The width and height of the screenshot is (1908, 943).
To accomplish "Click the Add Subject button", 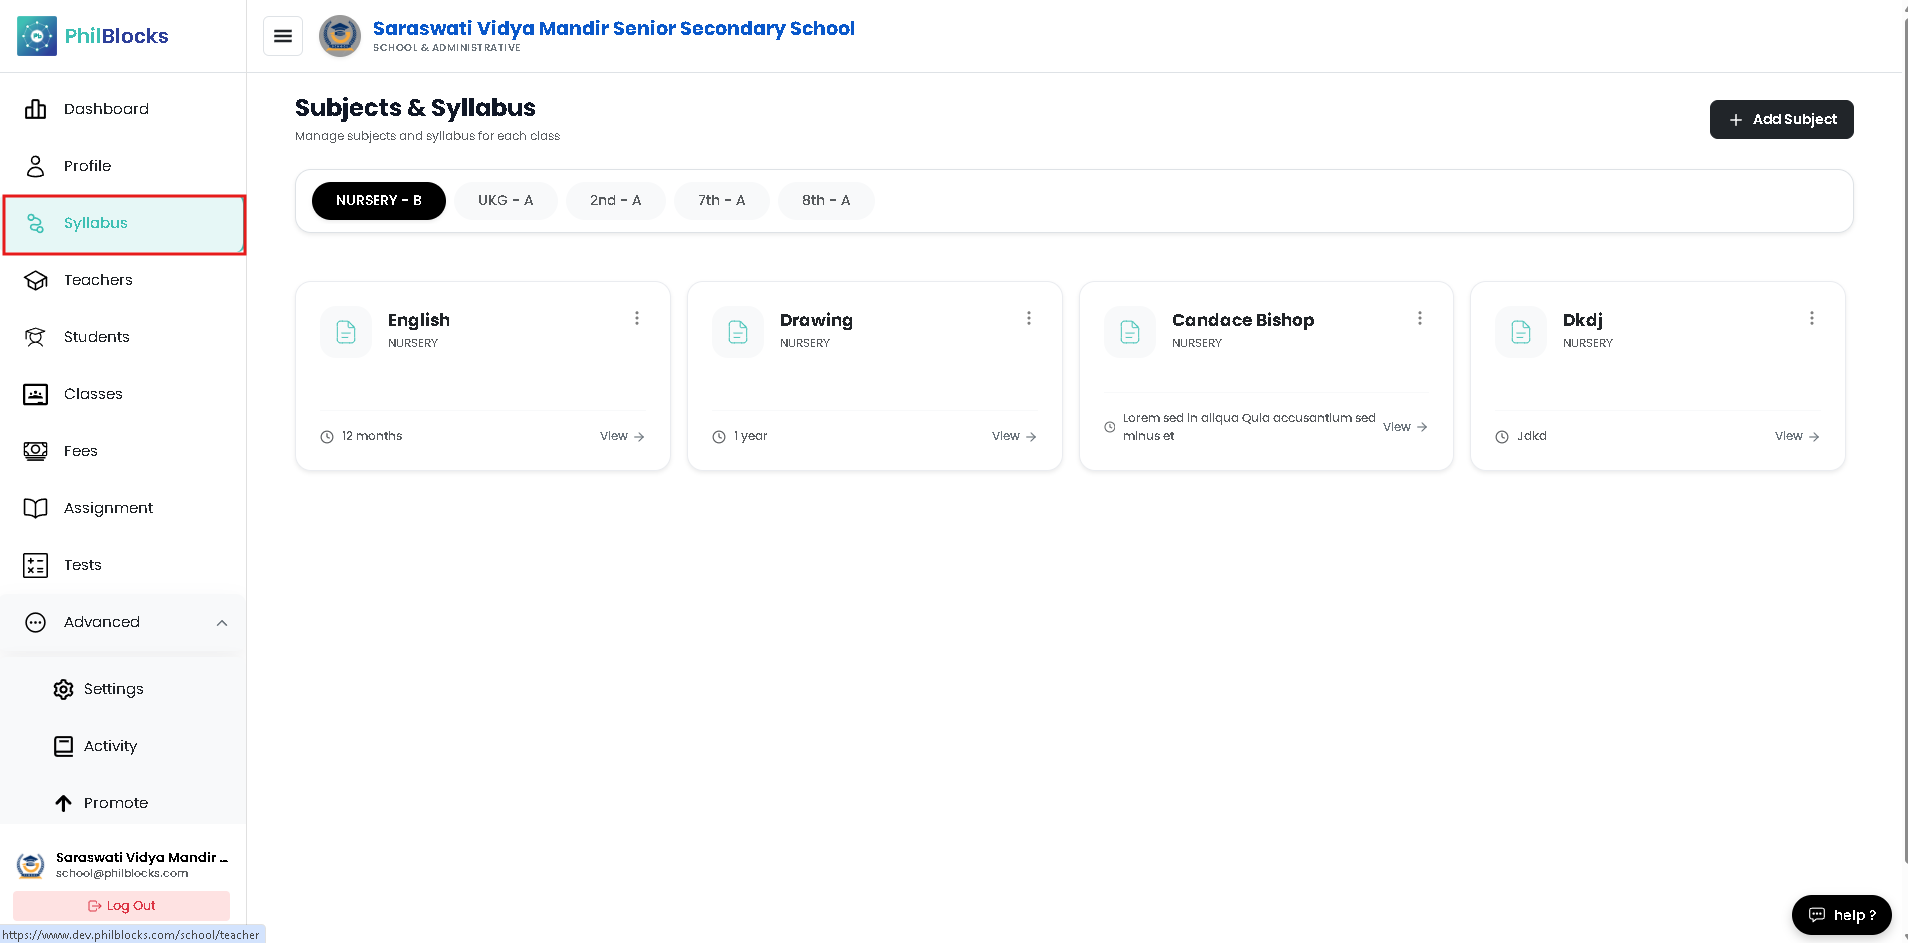I will pos(1781,119).
